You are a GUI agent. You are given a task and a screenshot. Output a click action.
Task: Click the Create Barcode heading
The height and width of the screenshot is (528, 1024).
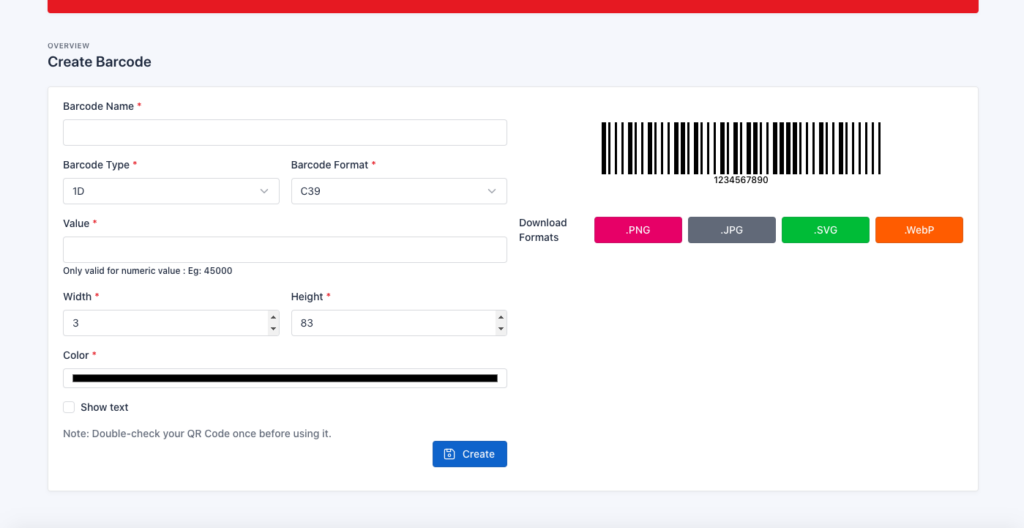99,62
